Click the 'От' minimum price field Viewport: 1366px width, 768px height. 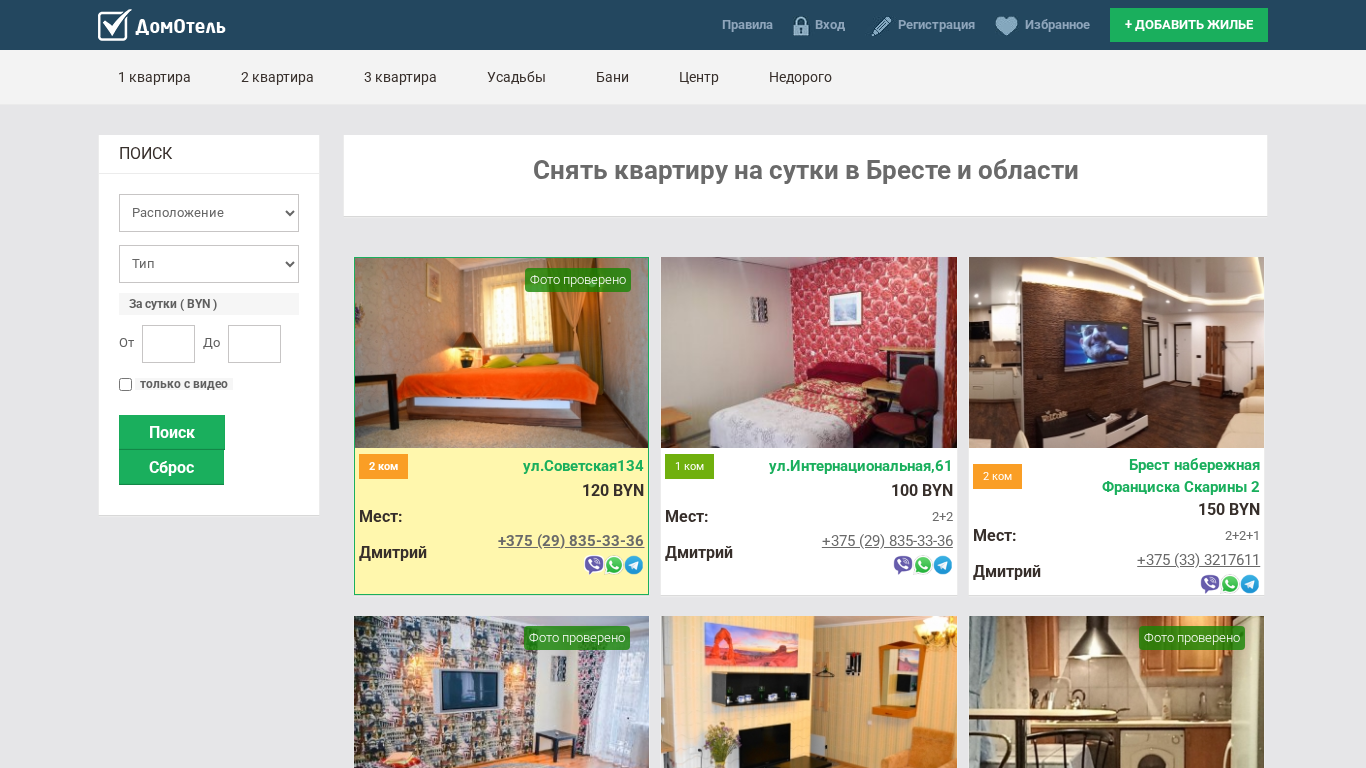click(168, 344)
